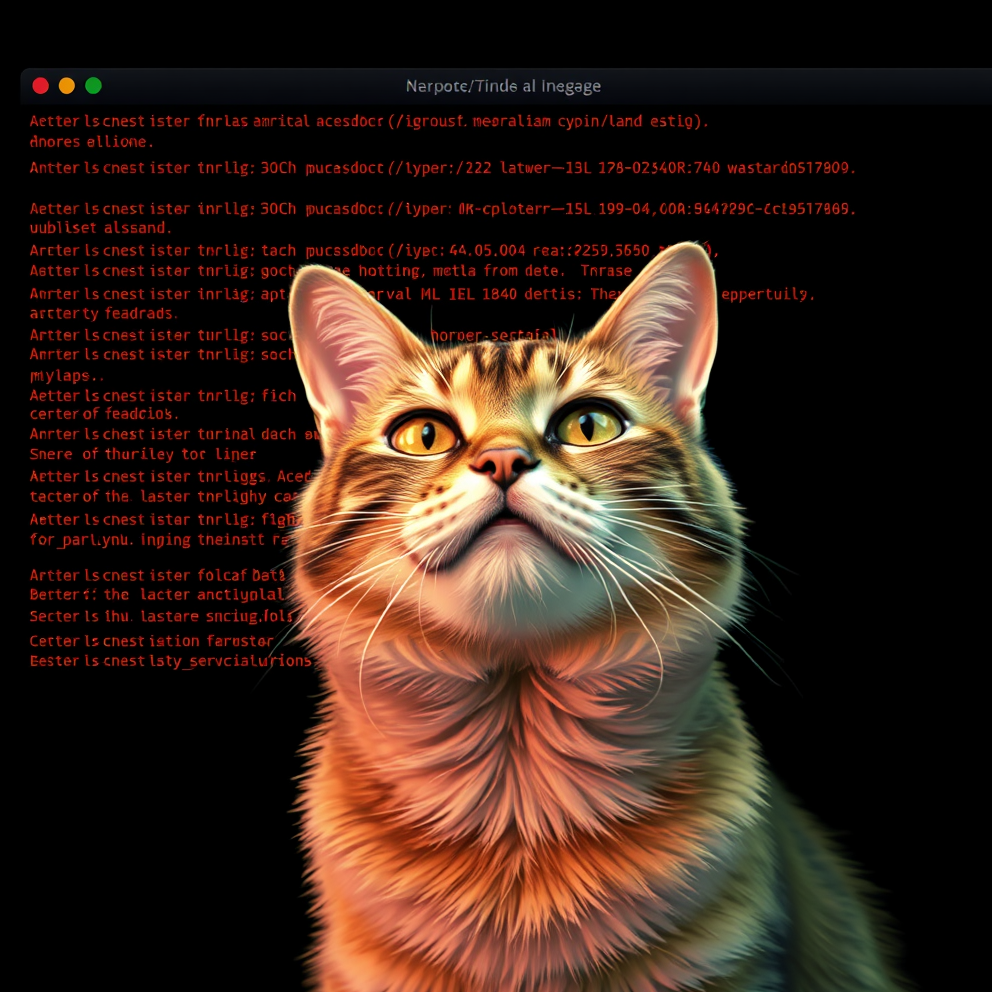The width and height of the screenshot is (992, 992).
Task: Select the last line starting "Bester ls cnest"
Action: coord(171,661)
